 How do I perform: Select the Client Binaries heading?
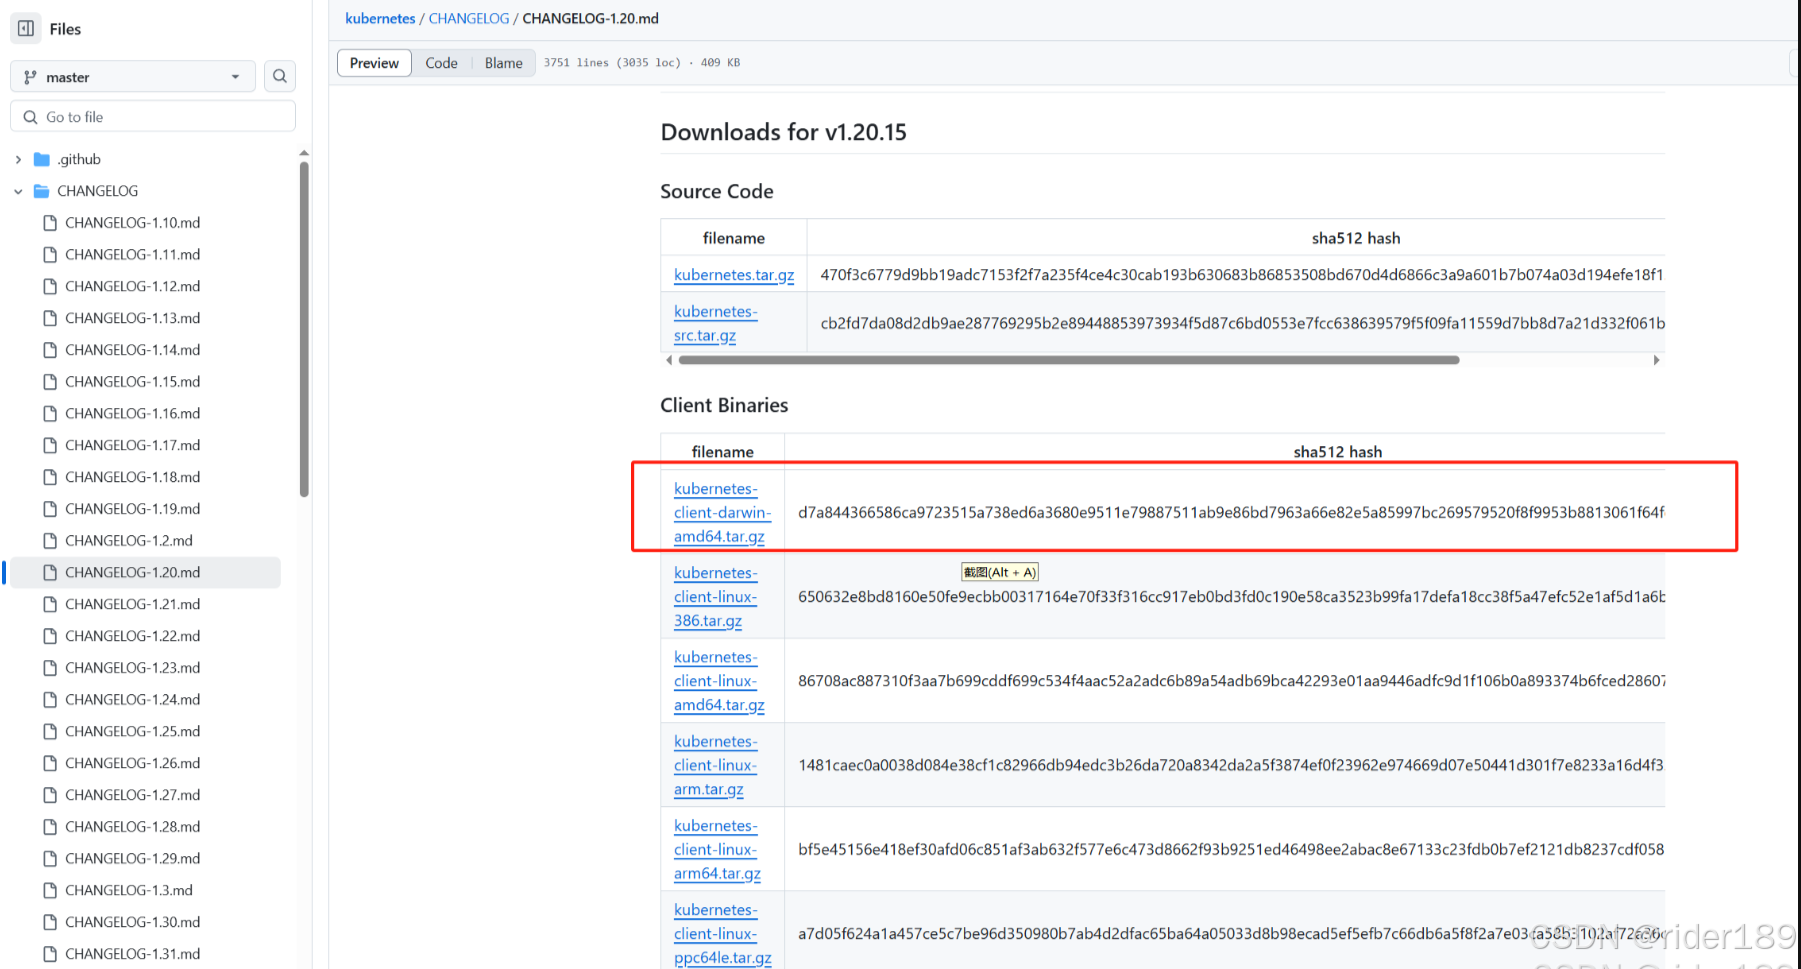(x=724, y=405)
